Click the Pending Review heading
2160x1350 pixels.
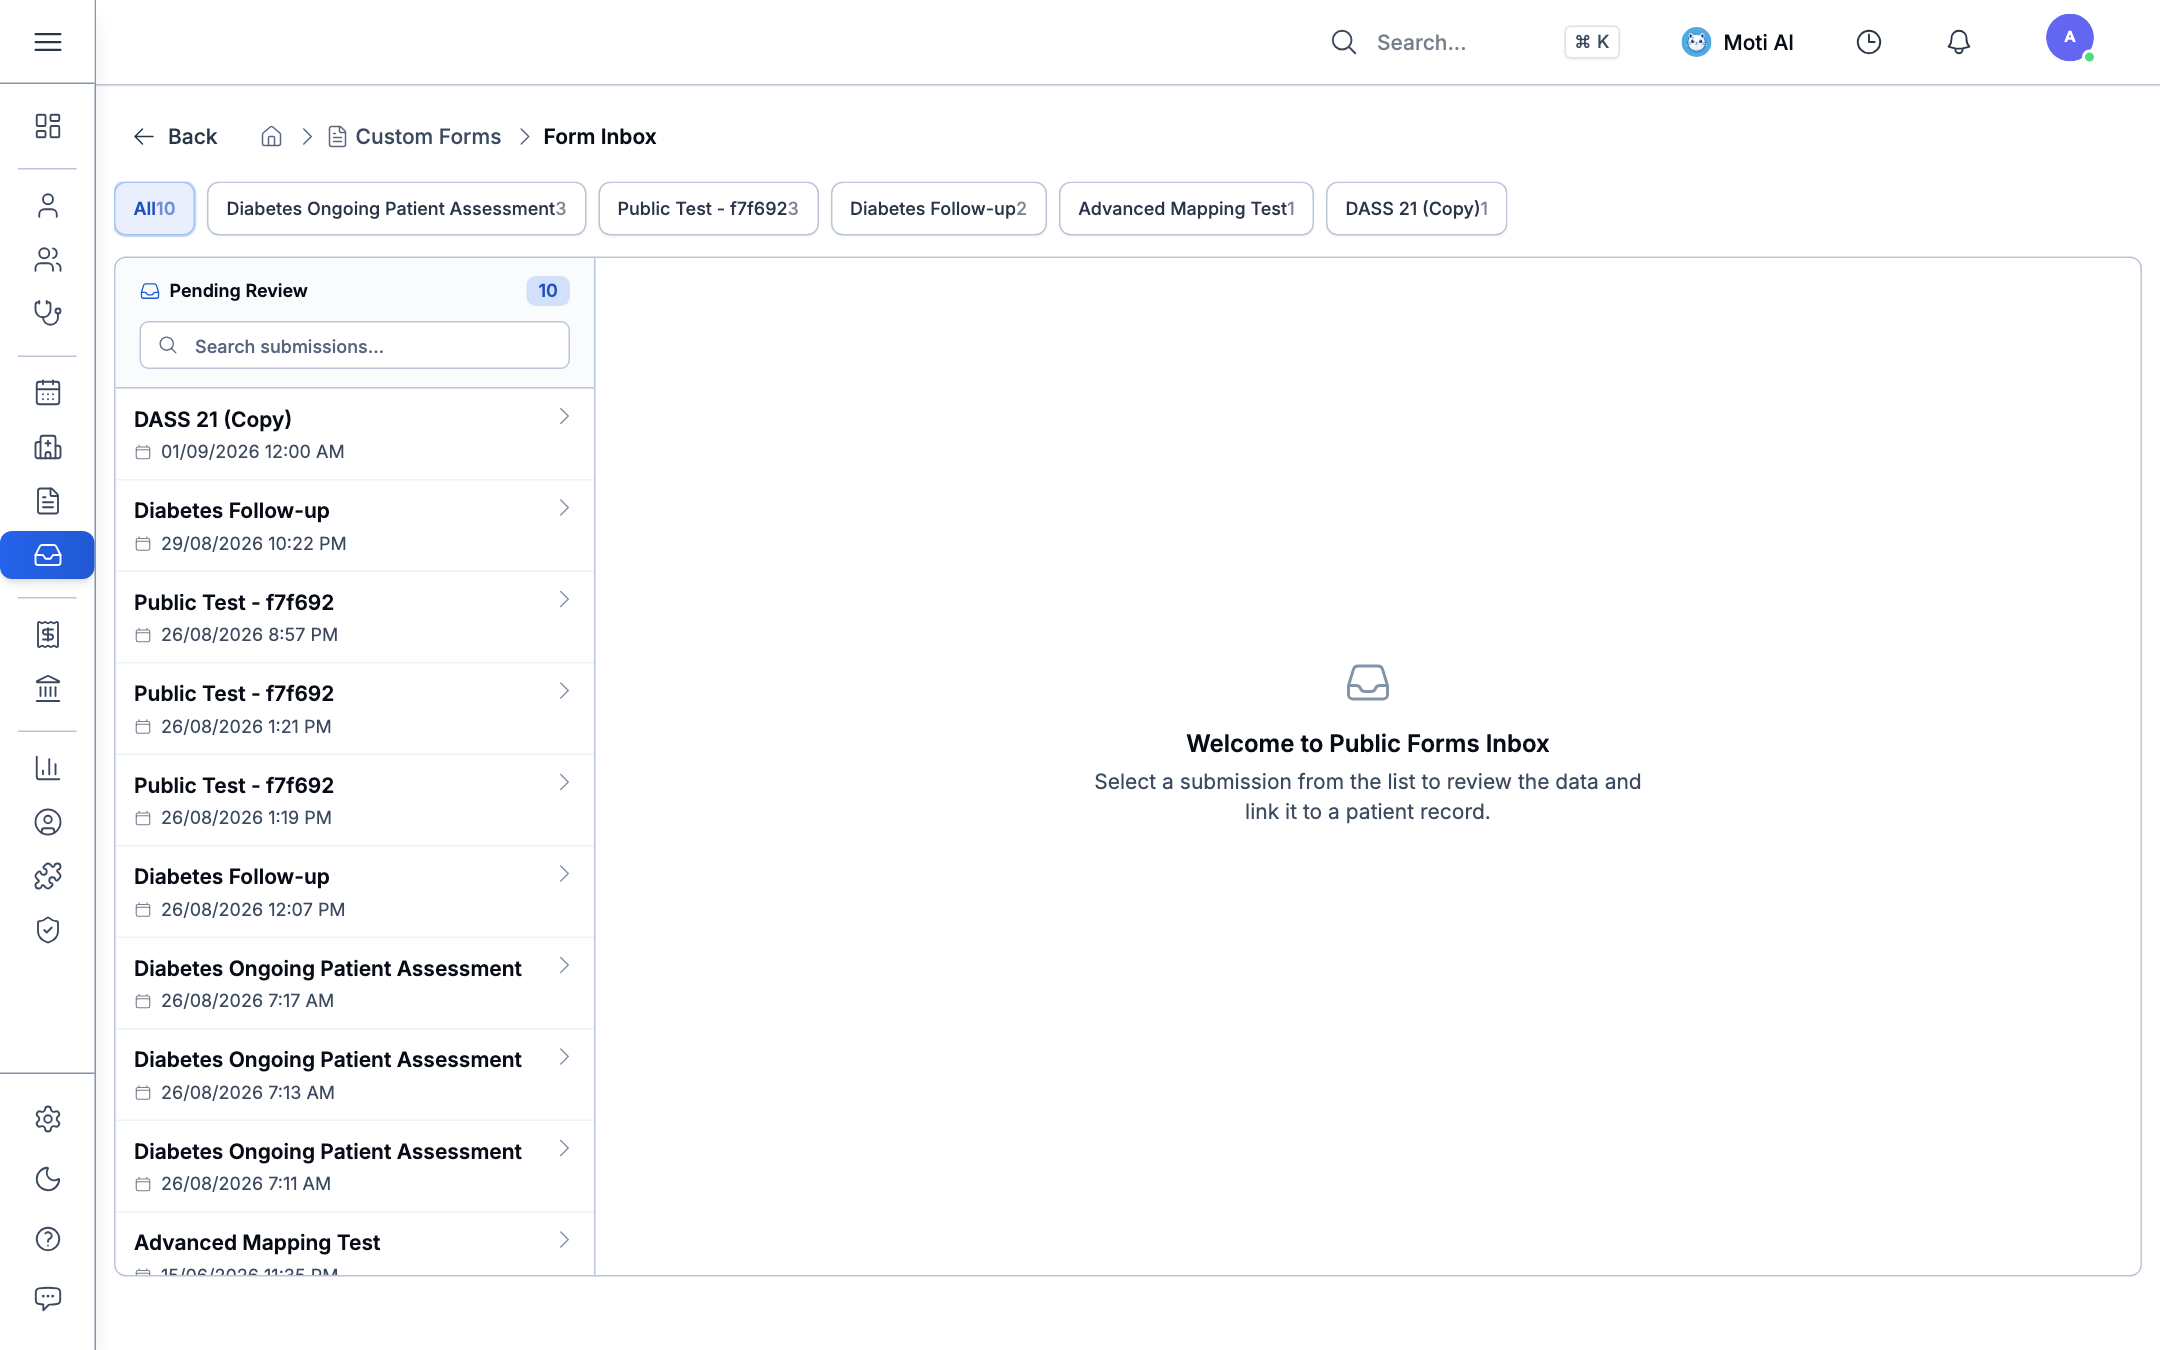238,290
